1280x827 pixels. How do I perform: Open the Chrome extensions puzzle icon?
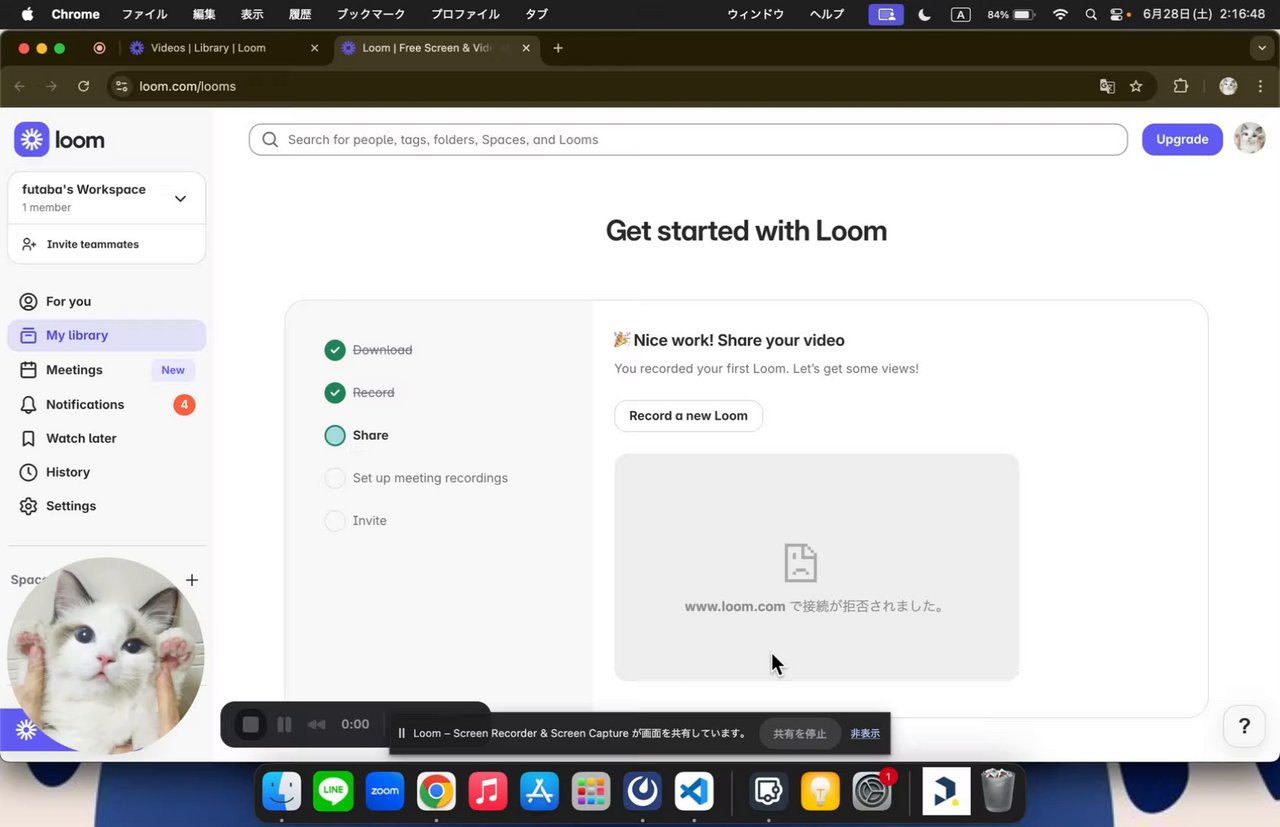1181,86
